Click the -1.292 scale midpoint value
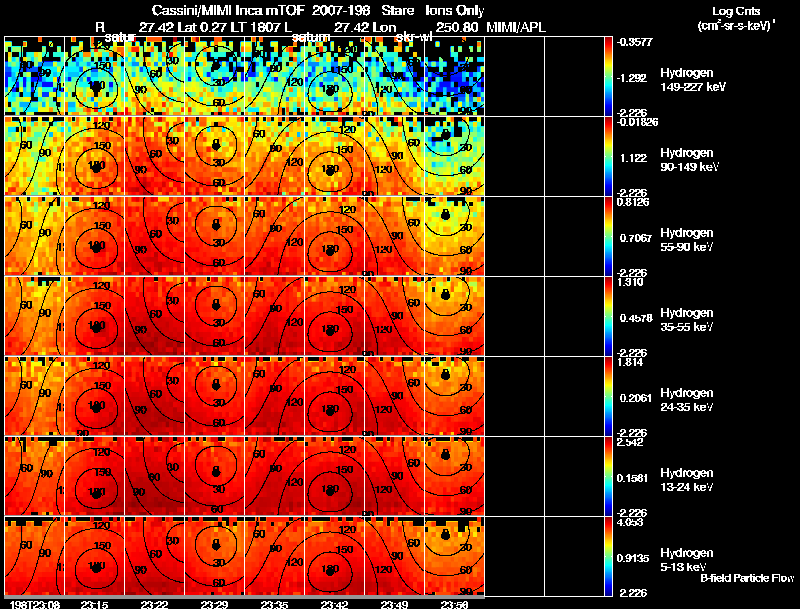800x609 pixels. tap(632, 78)
